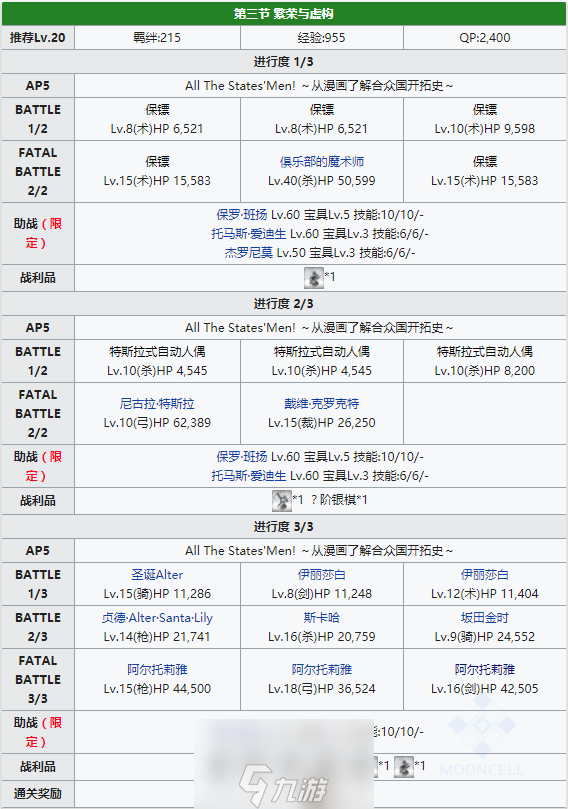This screenshot has width=568, height=809.
Task: Select the Lv.12(术)HP 11,404 text
Action: (484, 594)
